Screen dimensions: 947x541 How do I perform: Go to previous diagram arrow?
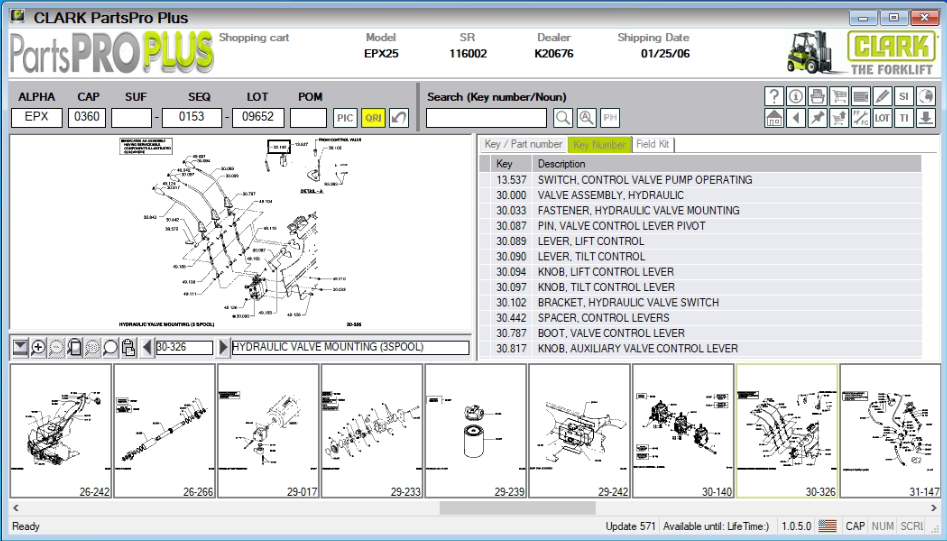(x=147, y=347)
